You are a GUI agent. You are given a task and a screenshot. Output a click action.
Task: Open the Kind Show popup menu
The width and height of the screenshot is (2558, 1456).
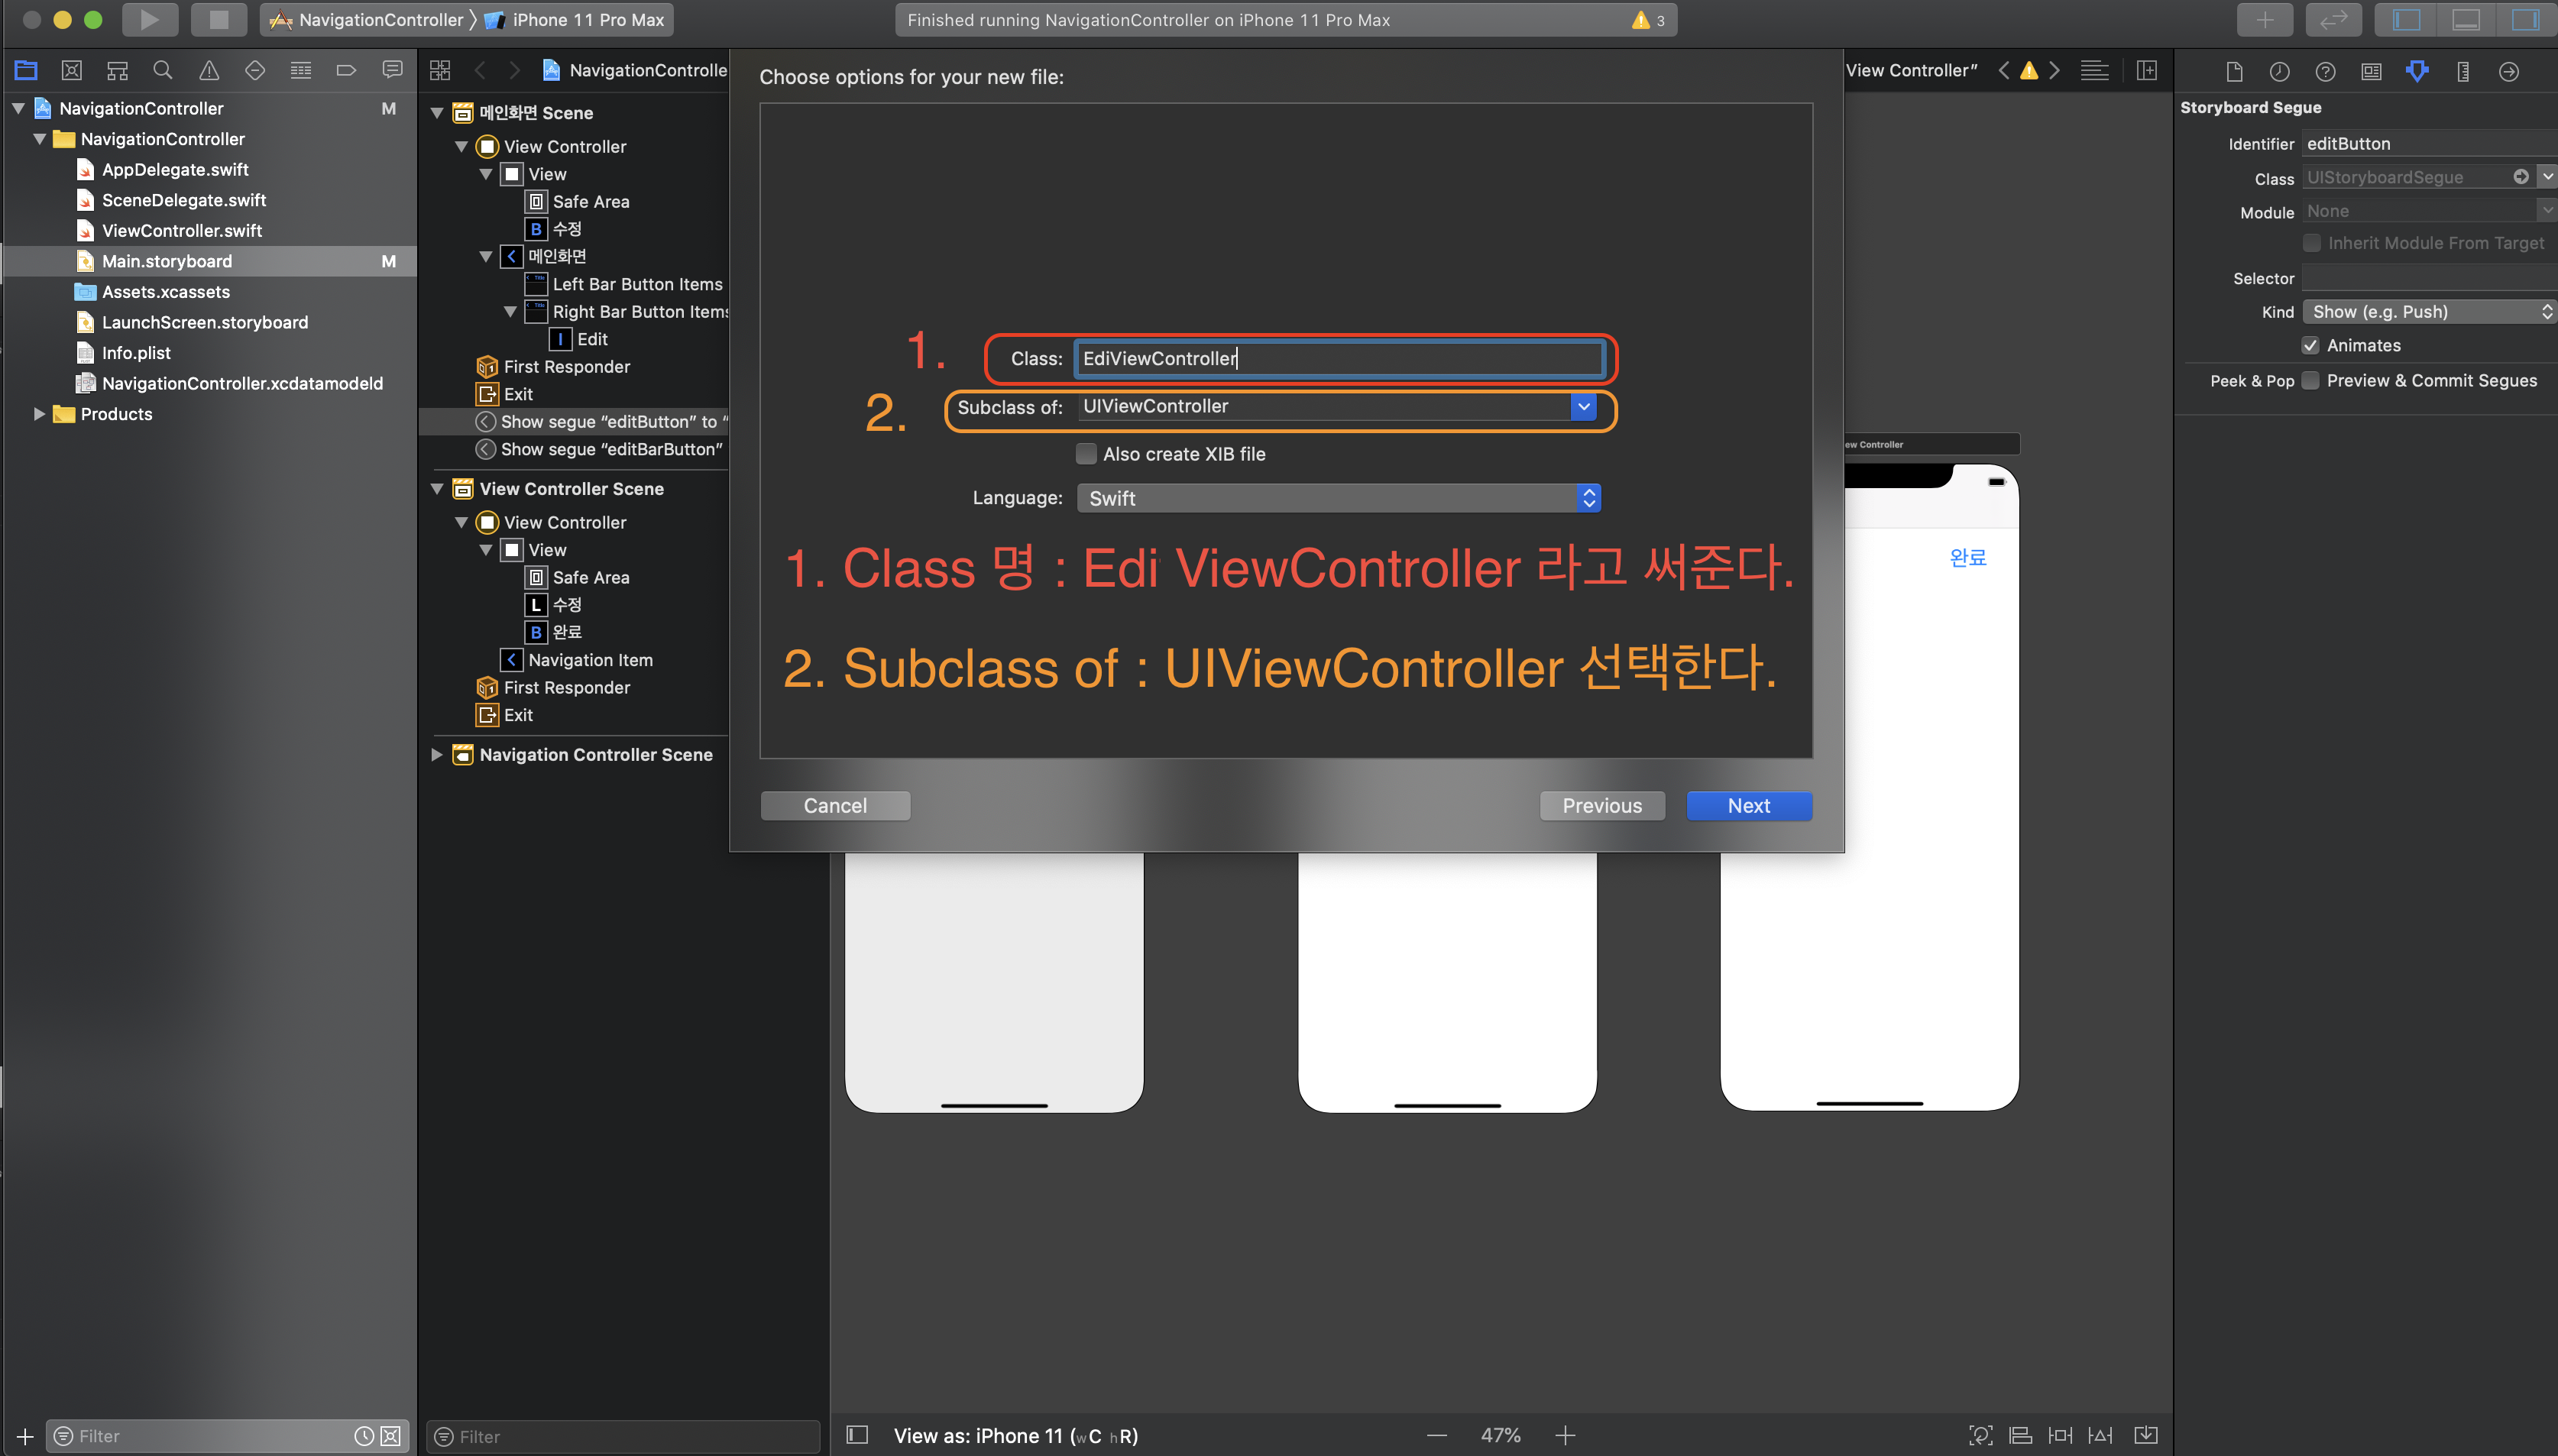(2428, 312)
